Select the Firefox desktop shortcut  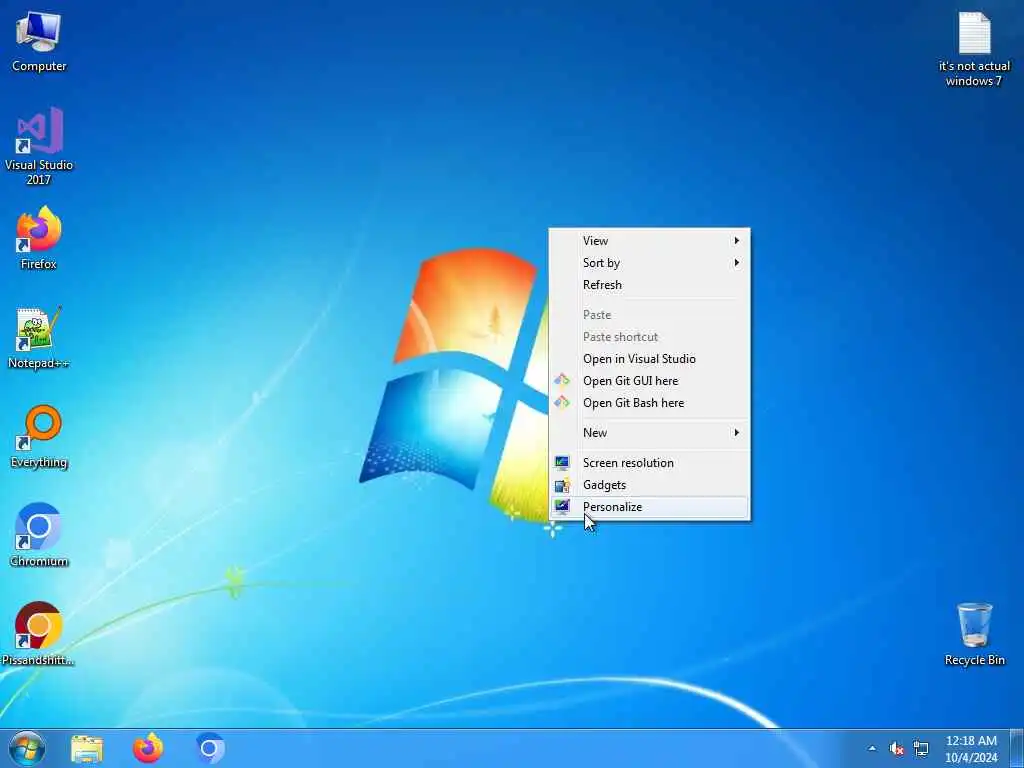tap(39, 238)
